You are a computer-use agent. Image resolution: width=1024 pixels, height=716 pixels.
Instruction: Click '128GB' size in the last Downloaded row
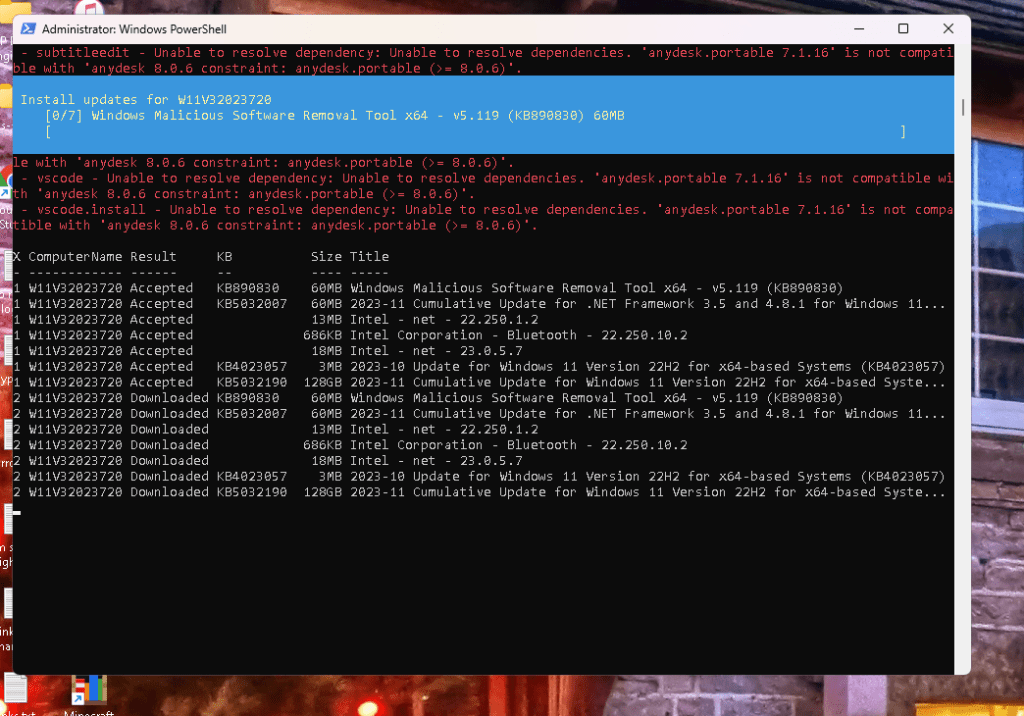click(322, 492)
